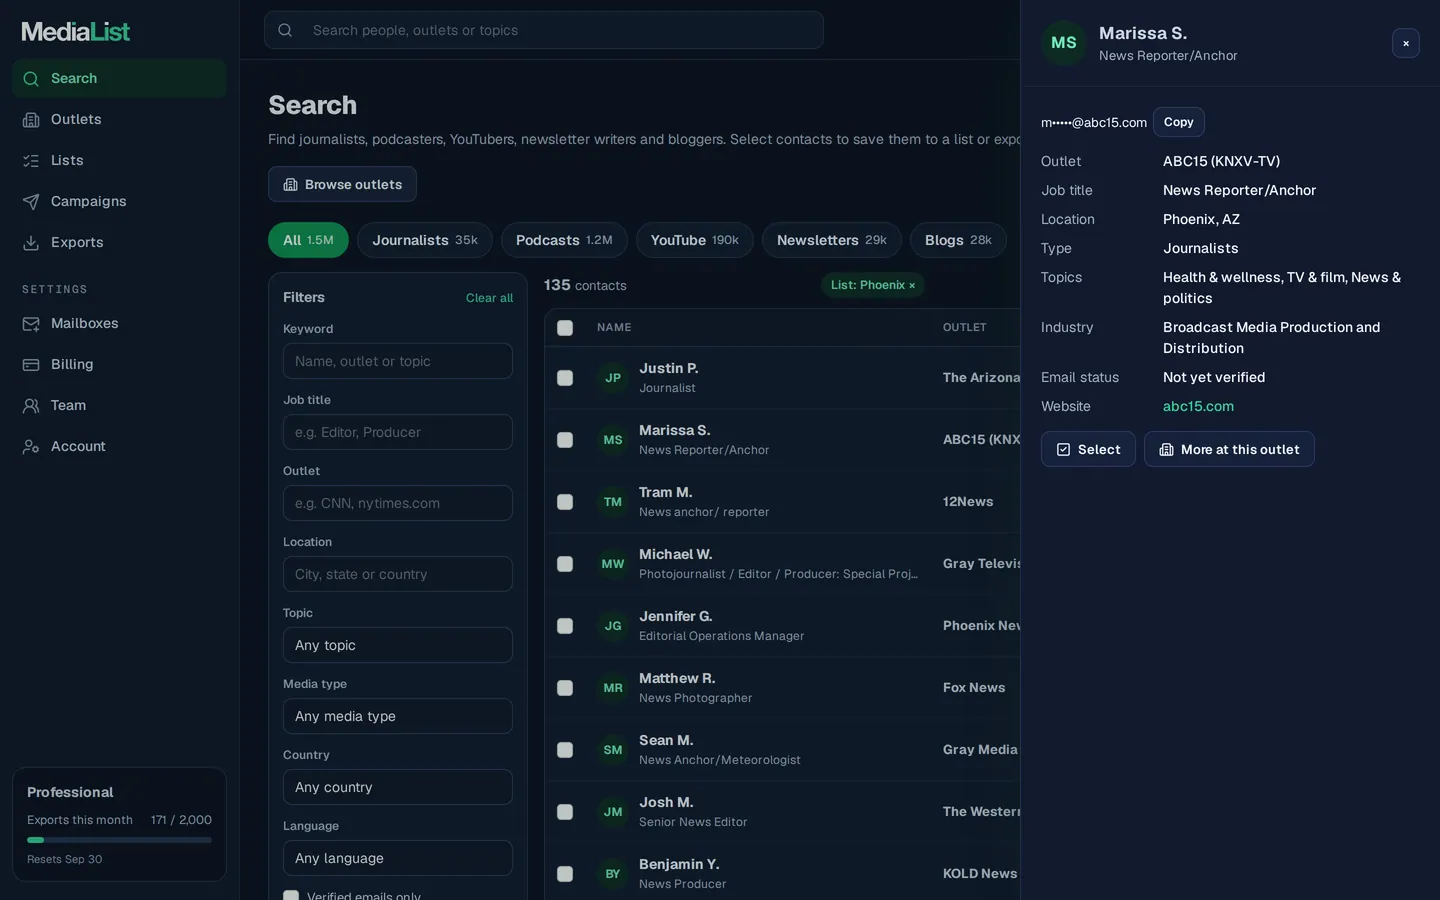Image resolution: width=1440 pixels, height=900 pixels.
Task: Switch to the Journalists tab
Action: tap(425, 240)
